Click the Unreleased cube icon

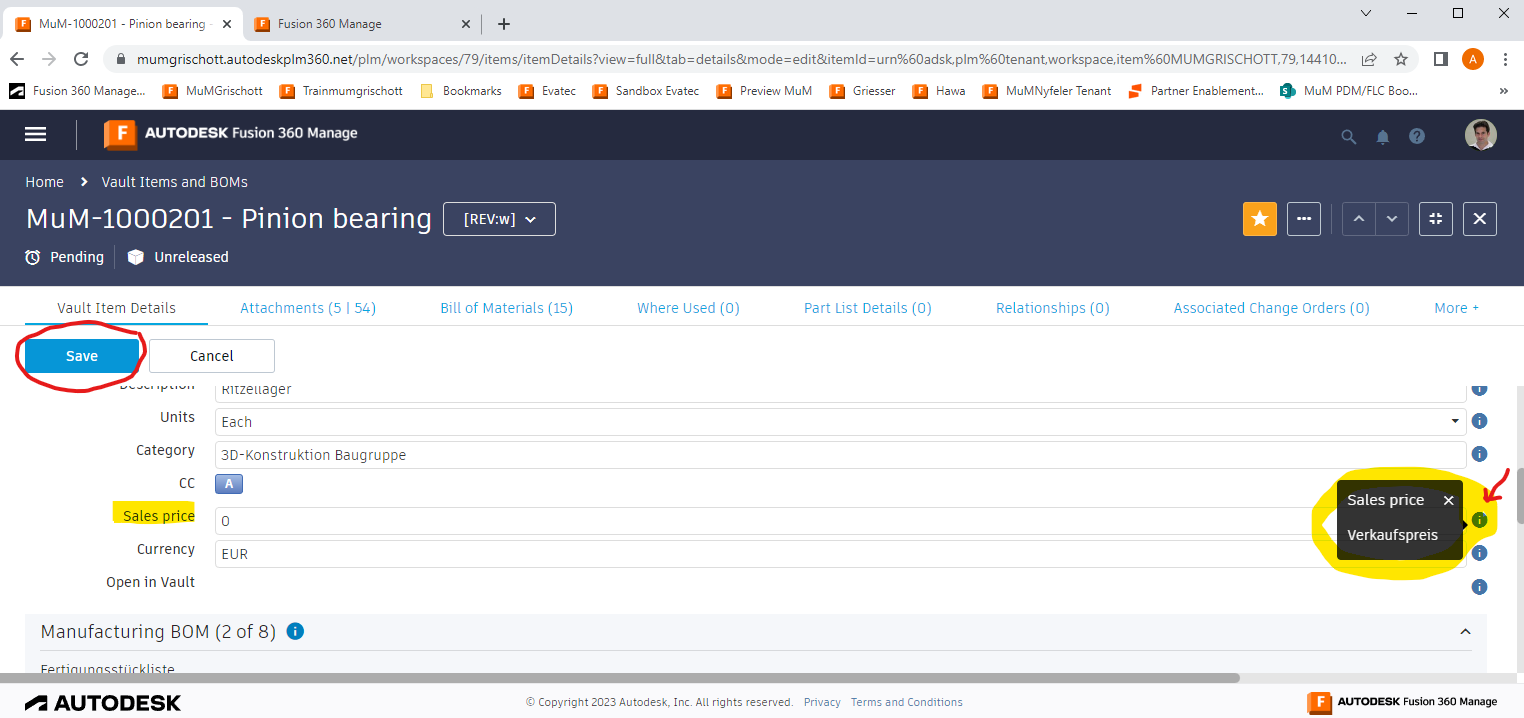pos(136,257)
